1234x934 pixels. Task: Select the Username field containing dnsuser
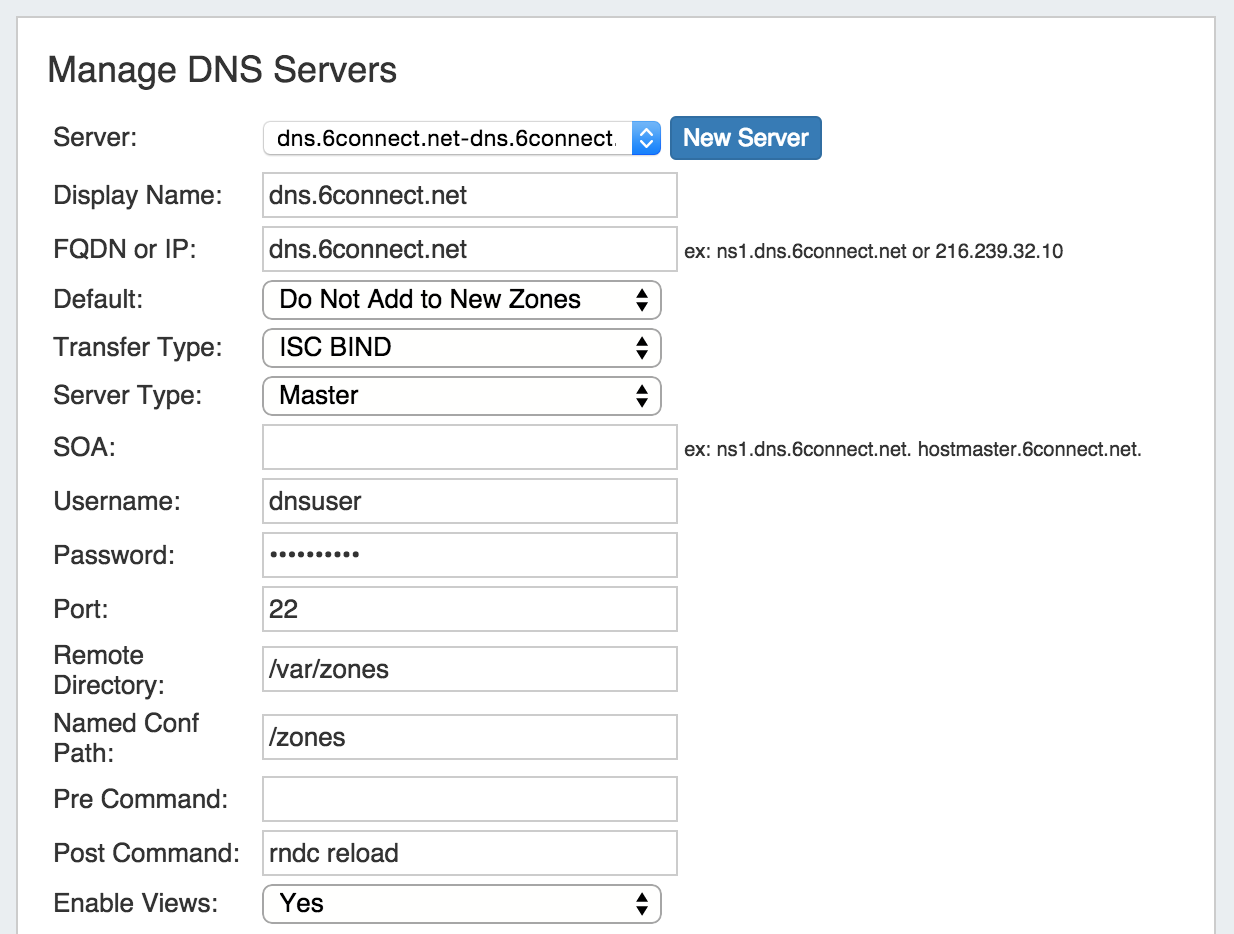tap(469, 501)
